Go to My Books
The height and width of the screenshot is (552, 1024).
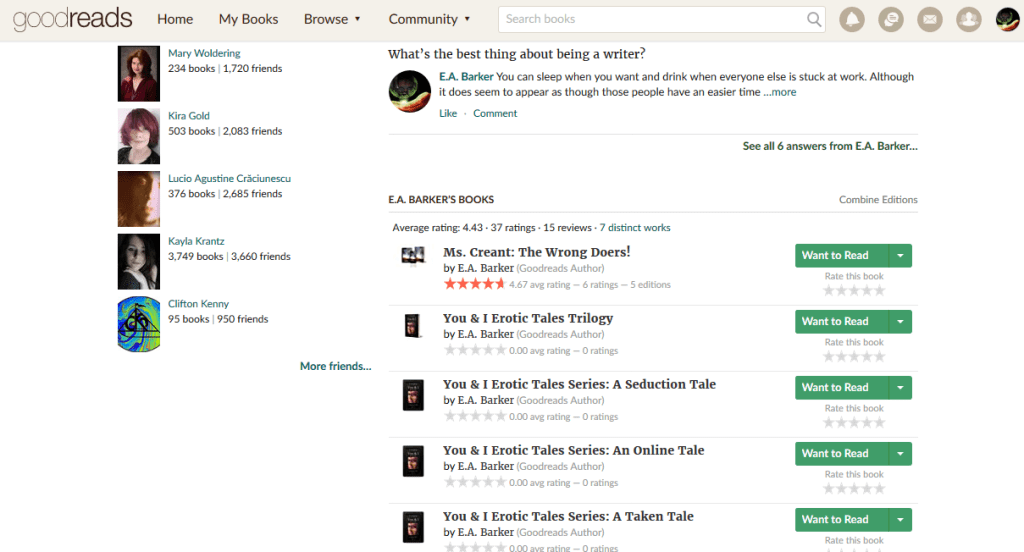[x=248, y=19]
